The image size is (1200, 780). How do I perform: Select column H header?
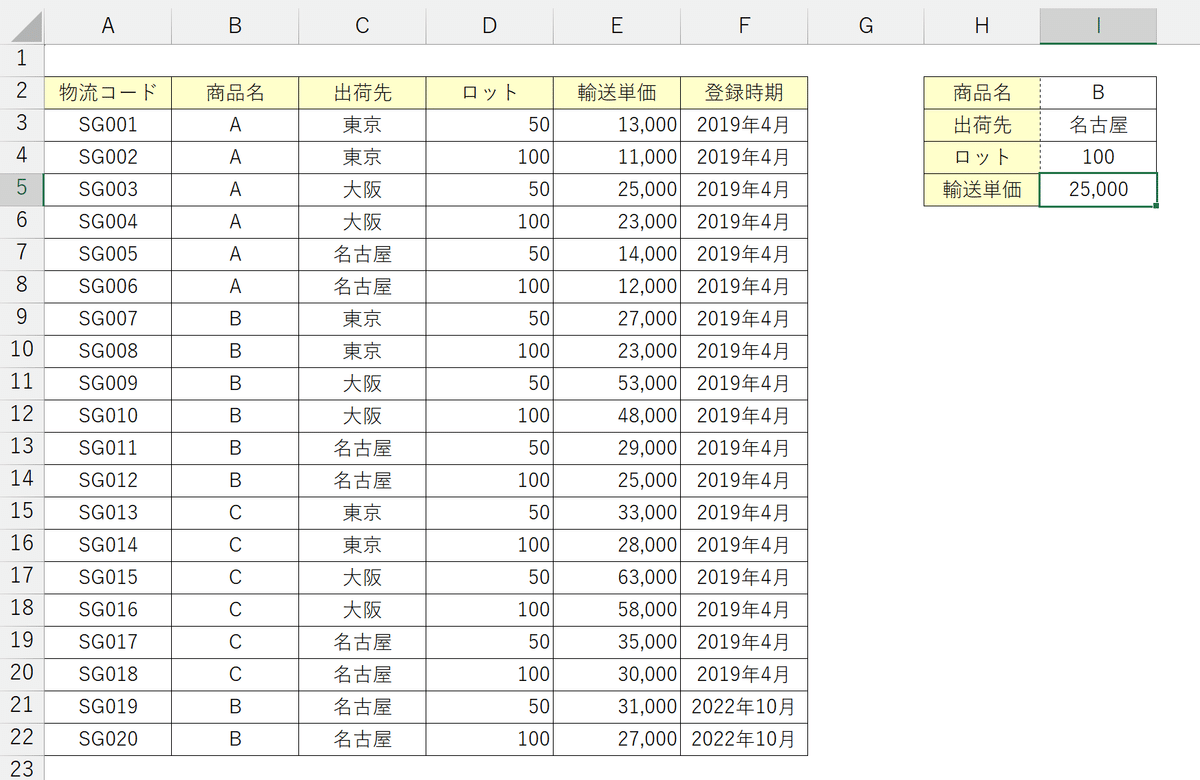(x=982, y=26)
